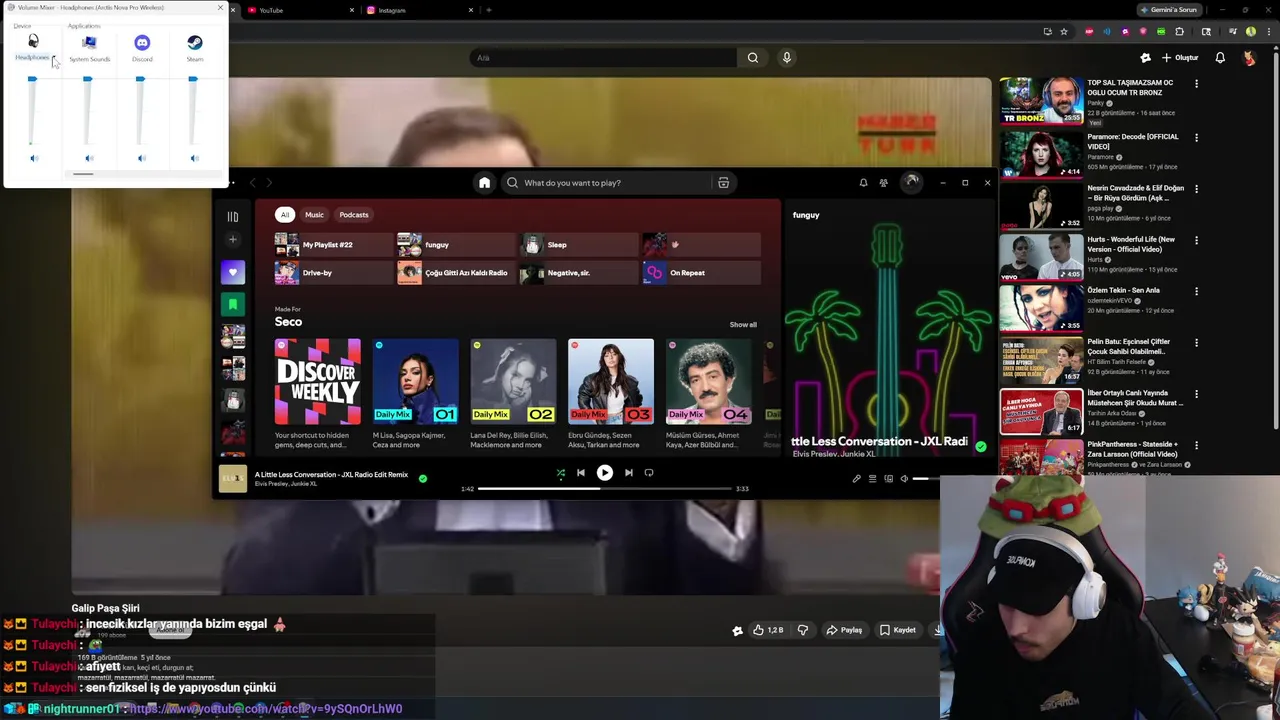This screenshot has width=1280, height=720.
Task: Bookmark page with star icon
Action: coord(1064,32)
